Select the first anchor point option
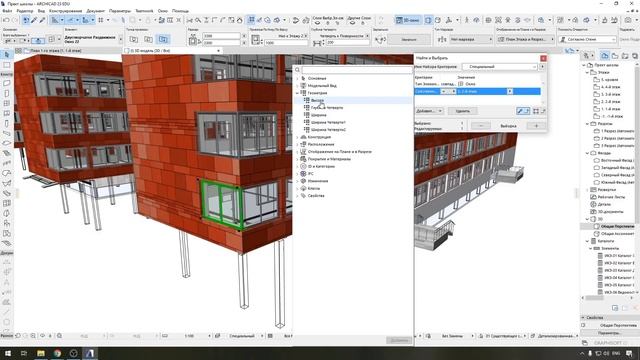Image resolution: width=640 pixels, height=360 pixels. click(133, 39)
